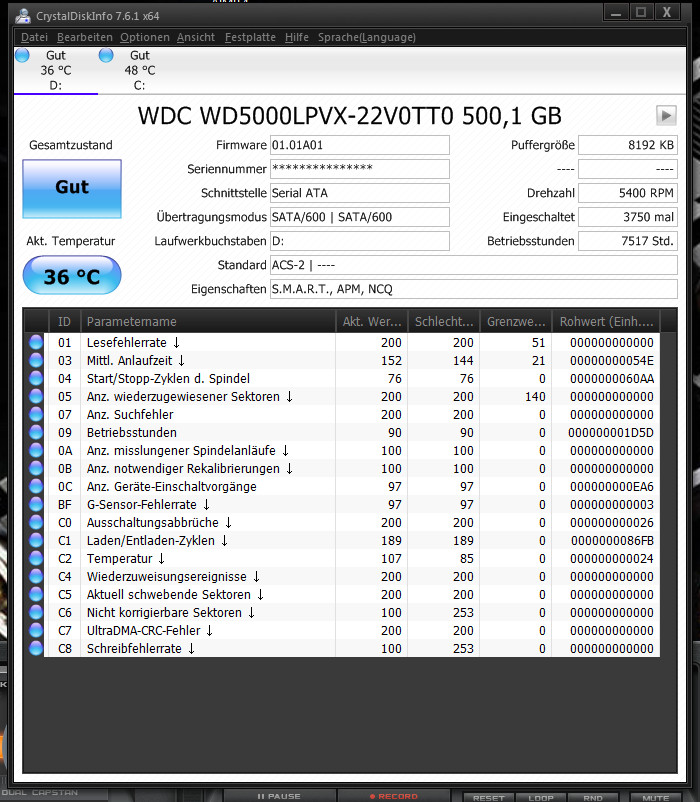Image resolution: width=700 pixels, height=802 pixels.
Task: Click status orb for notwendiger Rekalibrierungen row
Action: [x=36, y=469]
